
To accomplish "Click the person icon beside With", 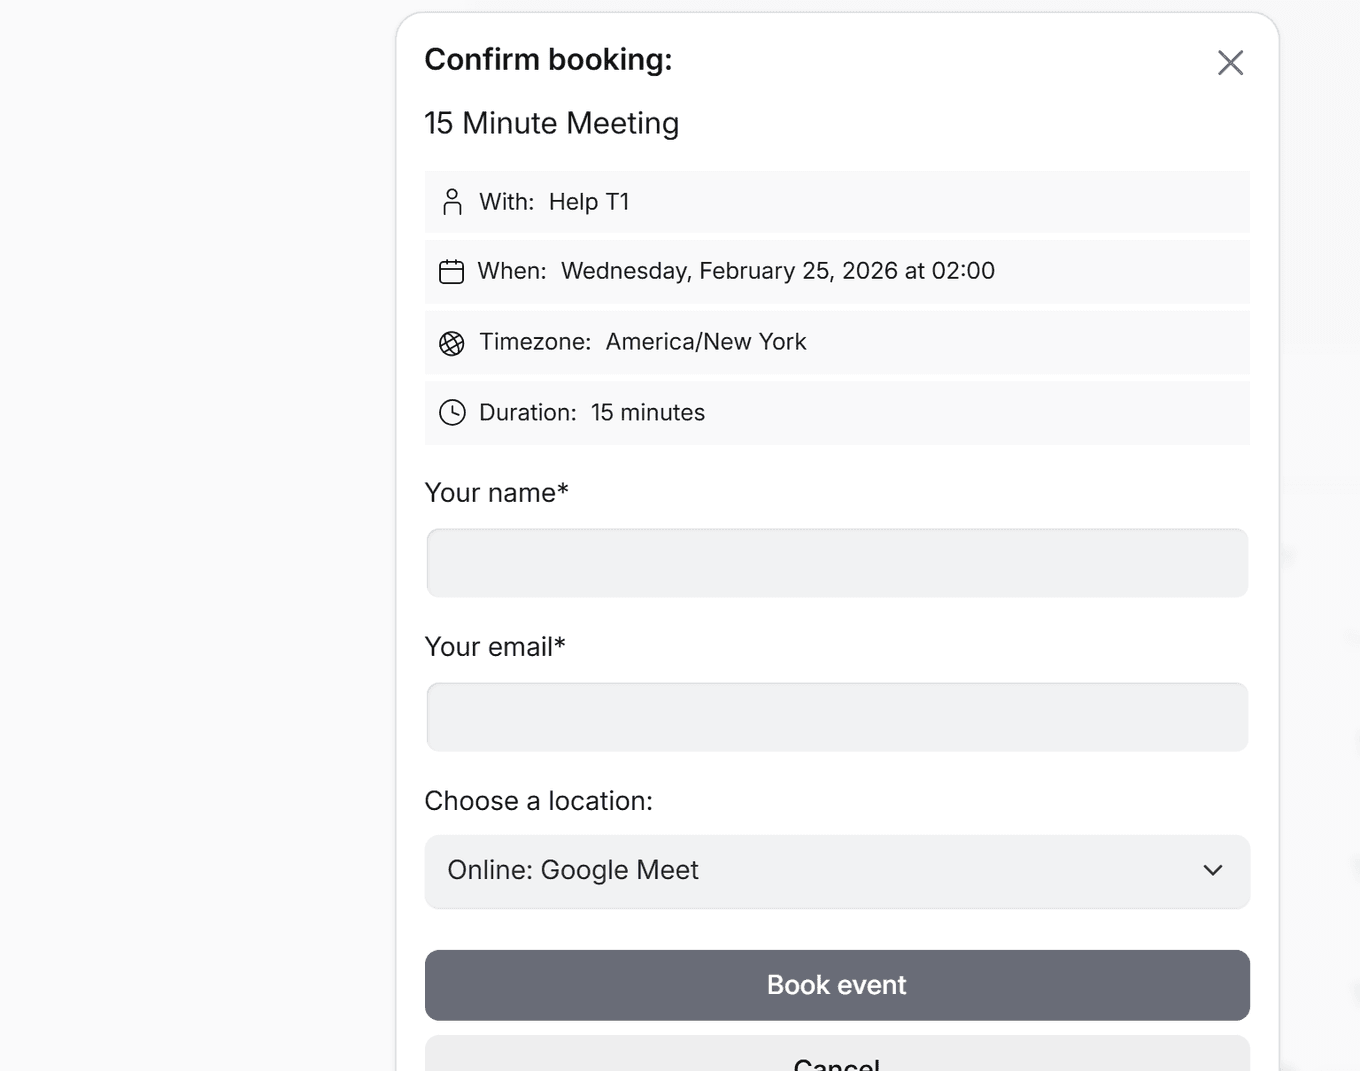I will tap(452, 201).
